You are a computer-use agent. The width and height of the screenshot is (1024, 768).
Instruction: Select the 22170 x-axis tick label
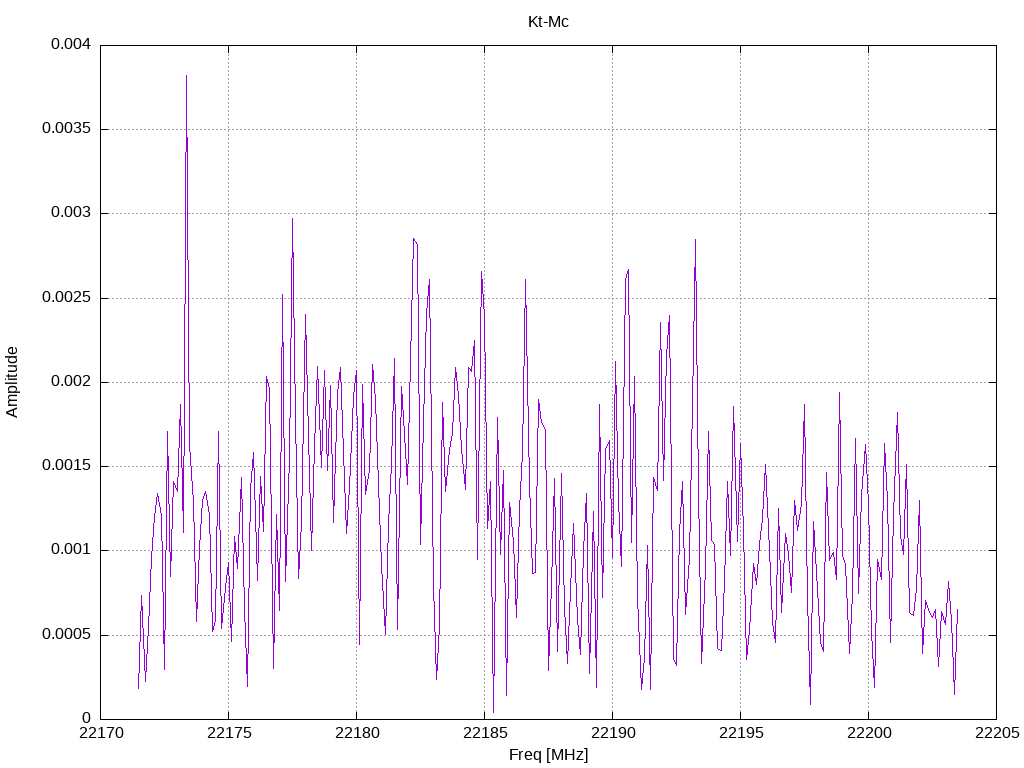(x=100, y=734)
